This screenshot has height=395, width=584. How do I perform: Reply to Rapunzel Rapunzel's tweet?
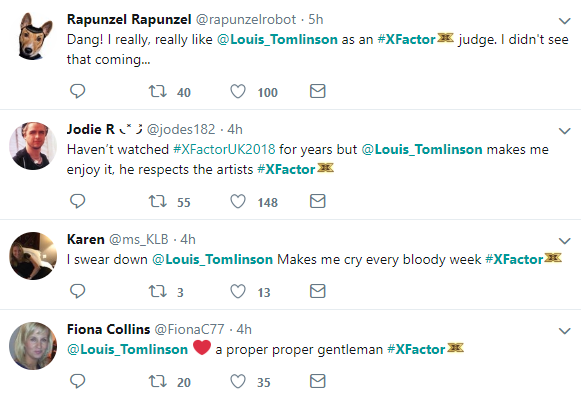[x=77, y=91]
